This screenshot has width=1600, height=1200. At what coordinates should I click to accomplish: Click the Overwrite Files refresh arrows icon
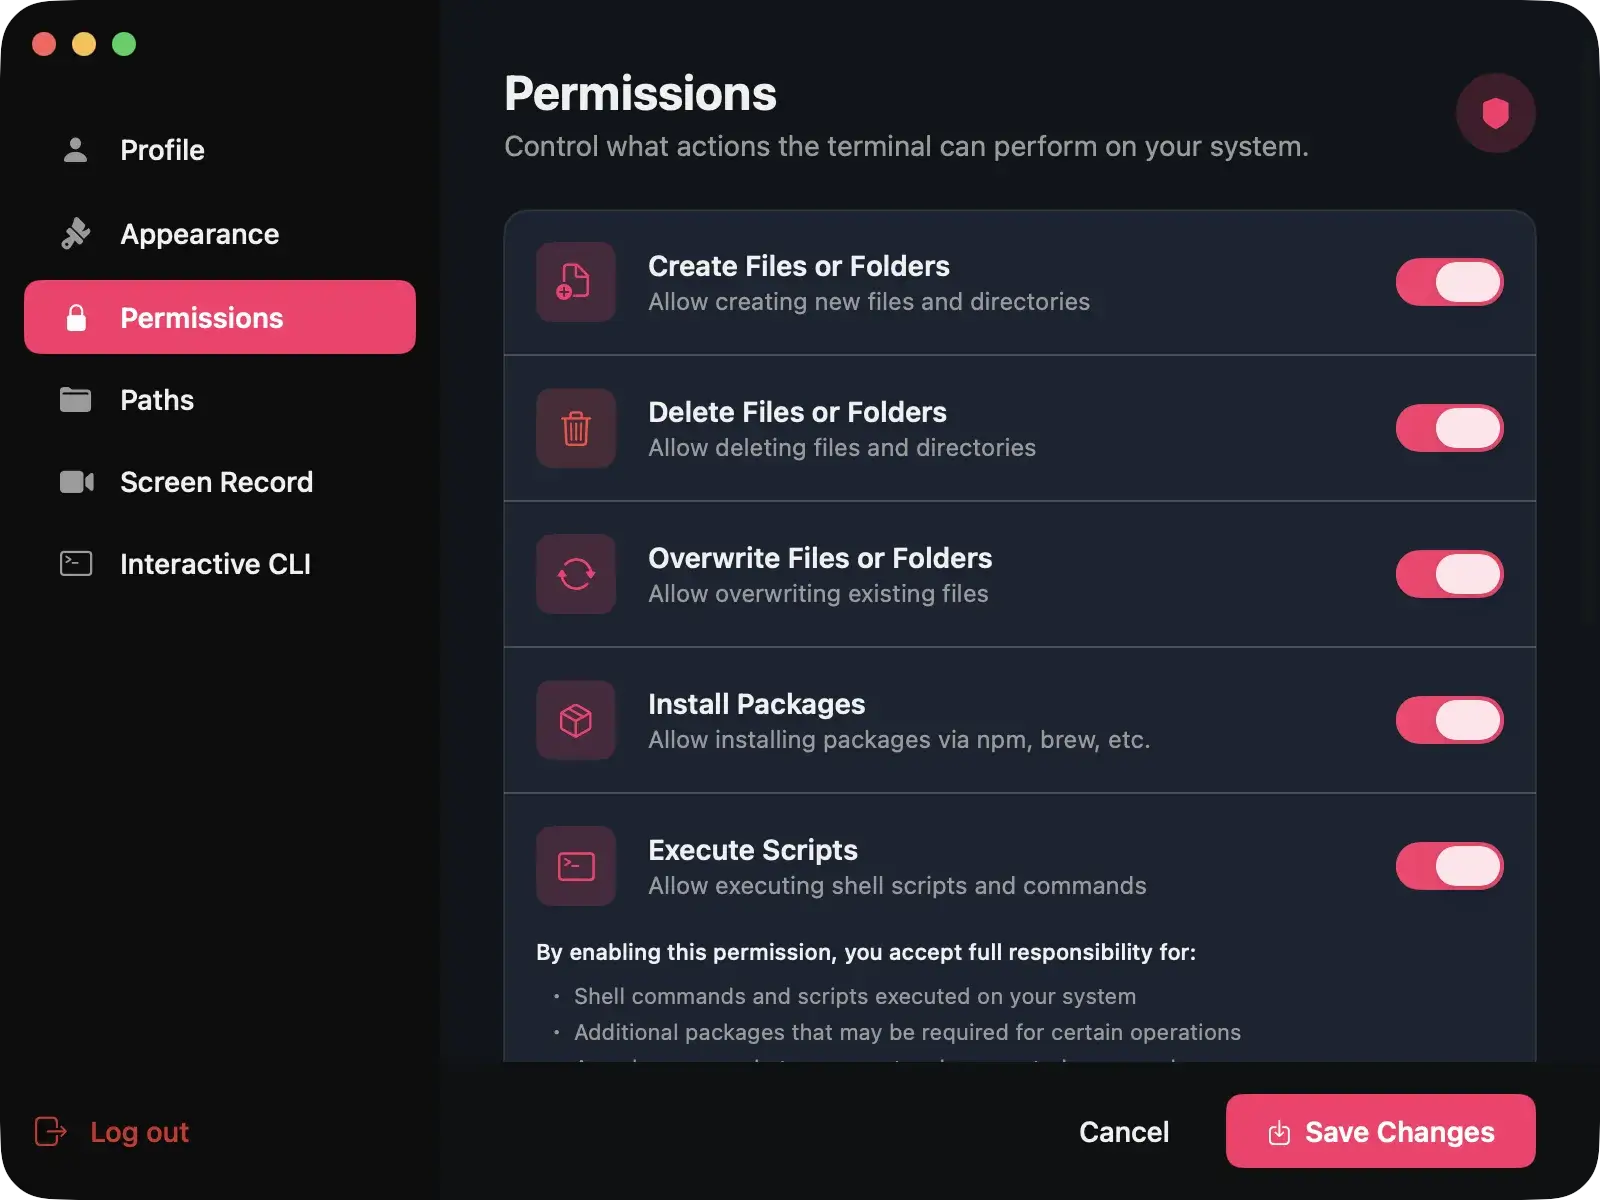coord(575,574)
